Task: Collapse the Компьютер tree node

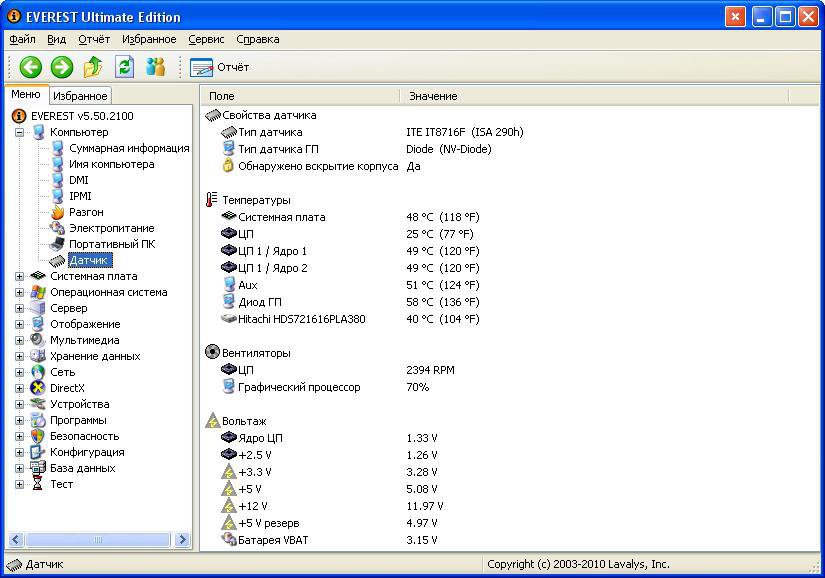Action: coord(20,132)
